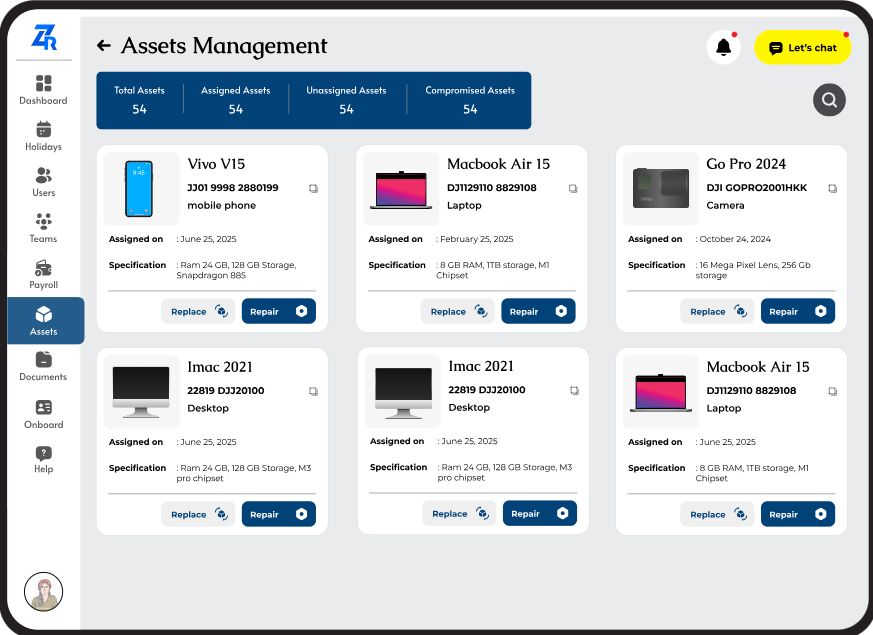
Task: Replace the Macbook Air assigned February 25, 2025
Action: click(458, 311)
